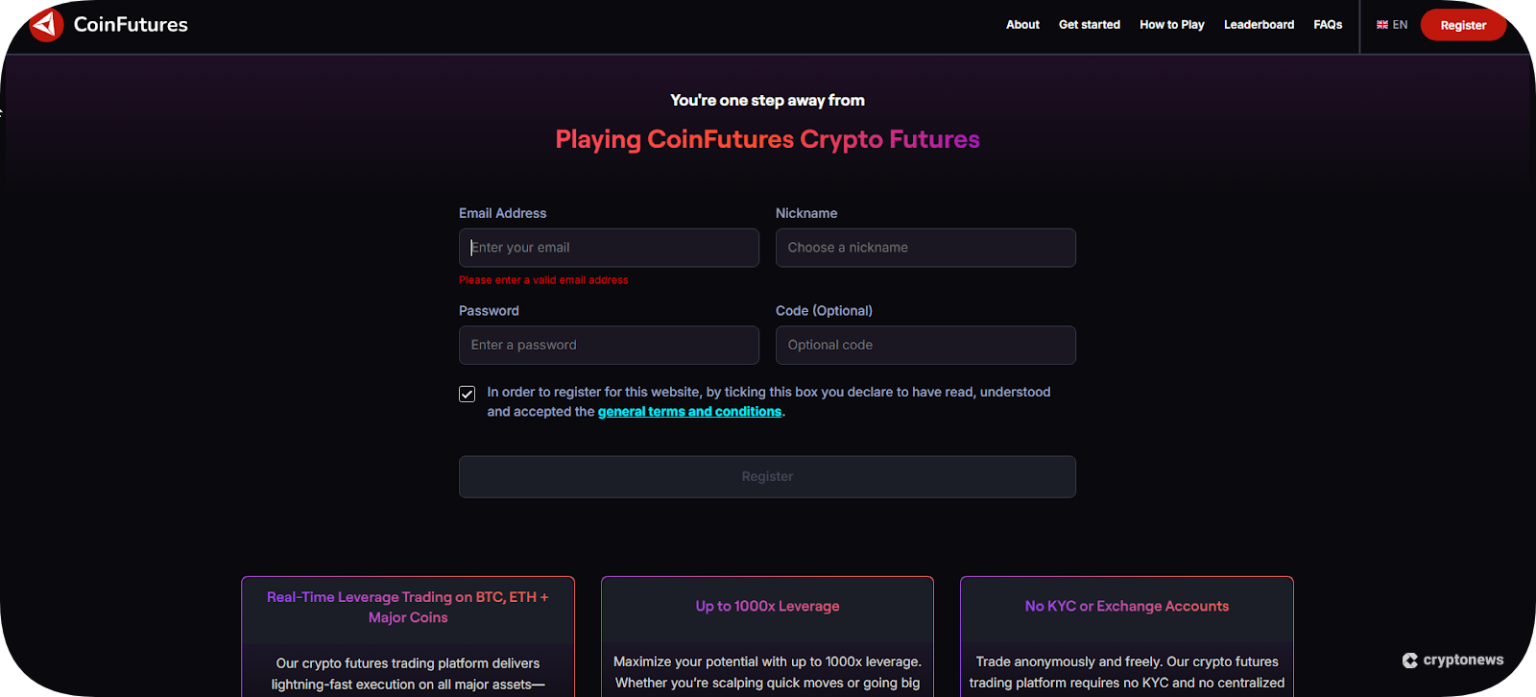This screenshot has width=1536, height=697.
Task: Select the UK flag language icon
Action: (x=1380, y=24)
